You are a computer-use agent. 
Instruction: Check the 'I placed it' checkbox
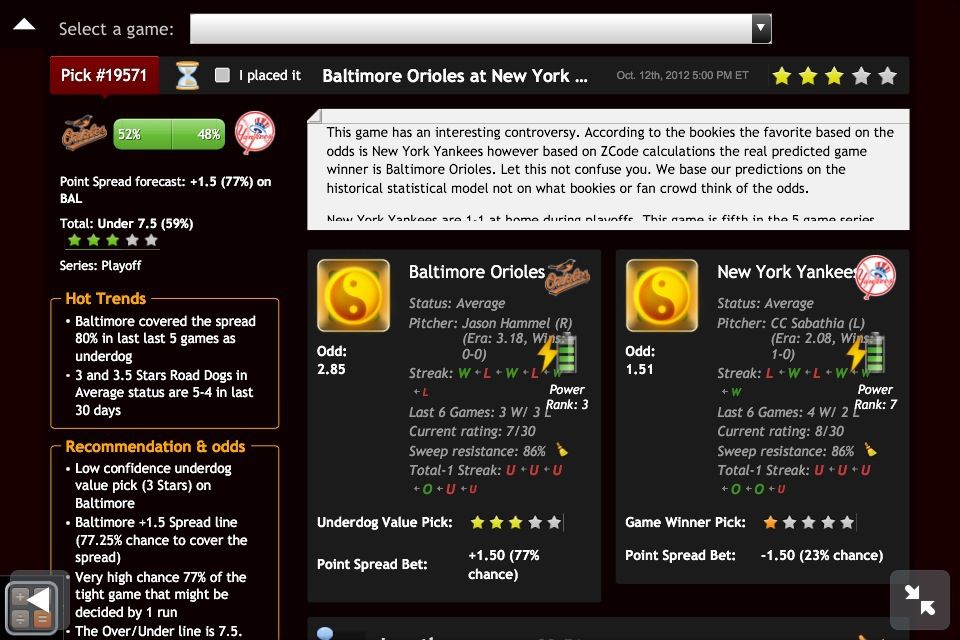[x=222, y=75]
